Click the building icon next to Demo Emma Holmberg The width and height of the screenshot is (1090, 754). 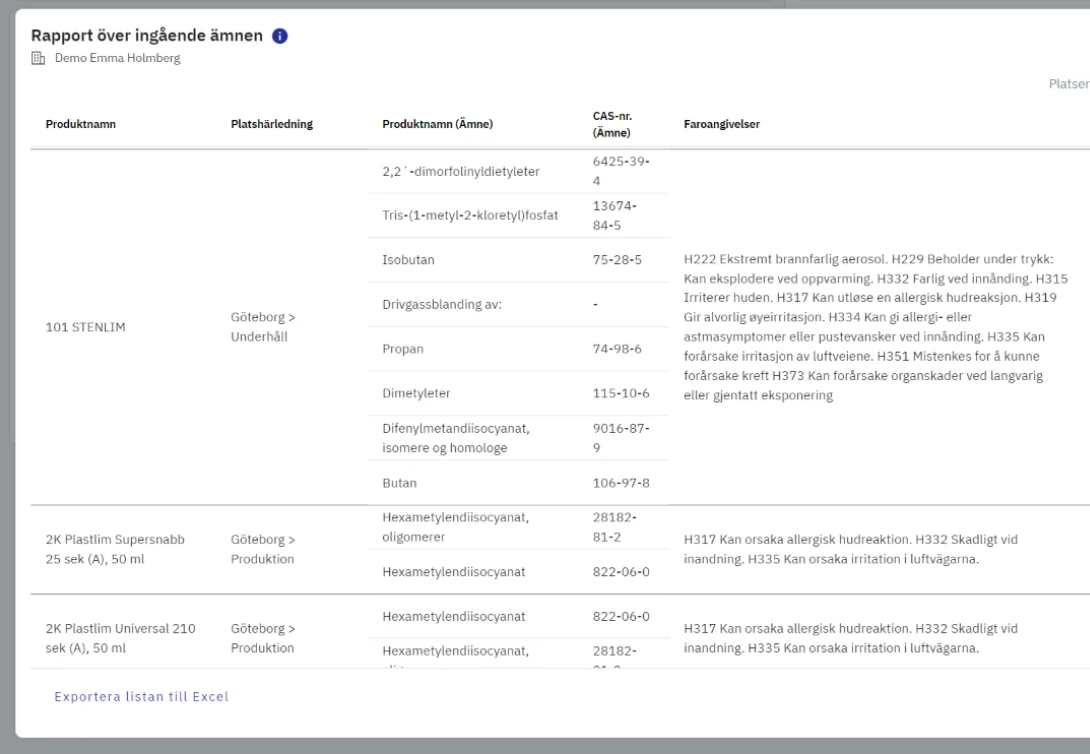pos(38,59)
